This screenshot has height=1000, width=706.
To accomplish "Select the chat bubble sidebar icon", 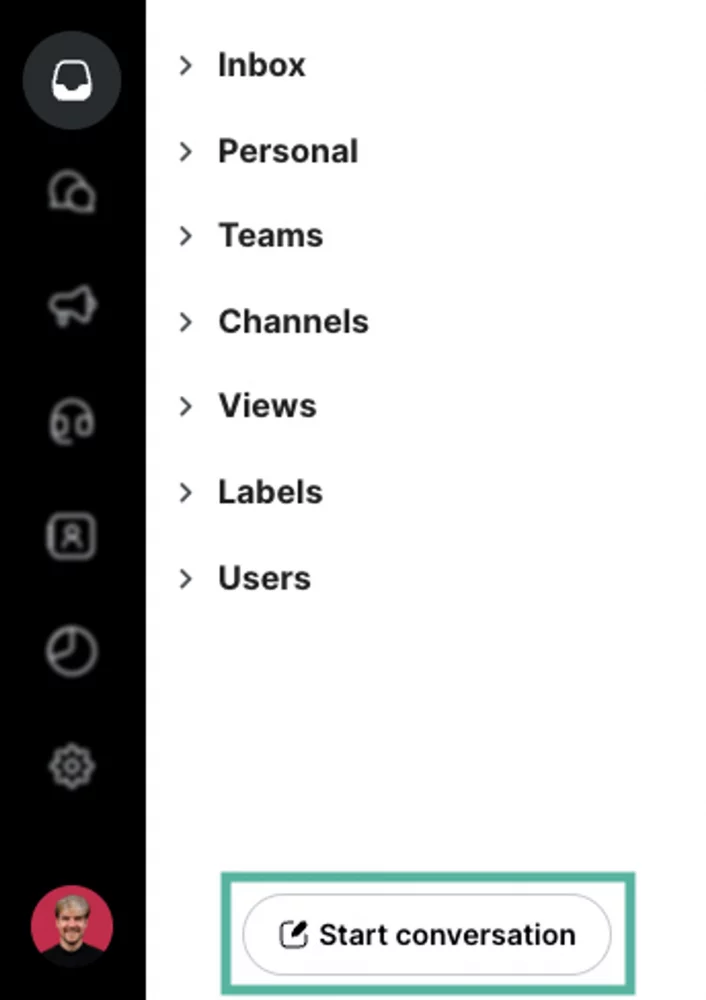I will pyautogui.click(x=71, y=192).
